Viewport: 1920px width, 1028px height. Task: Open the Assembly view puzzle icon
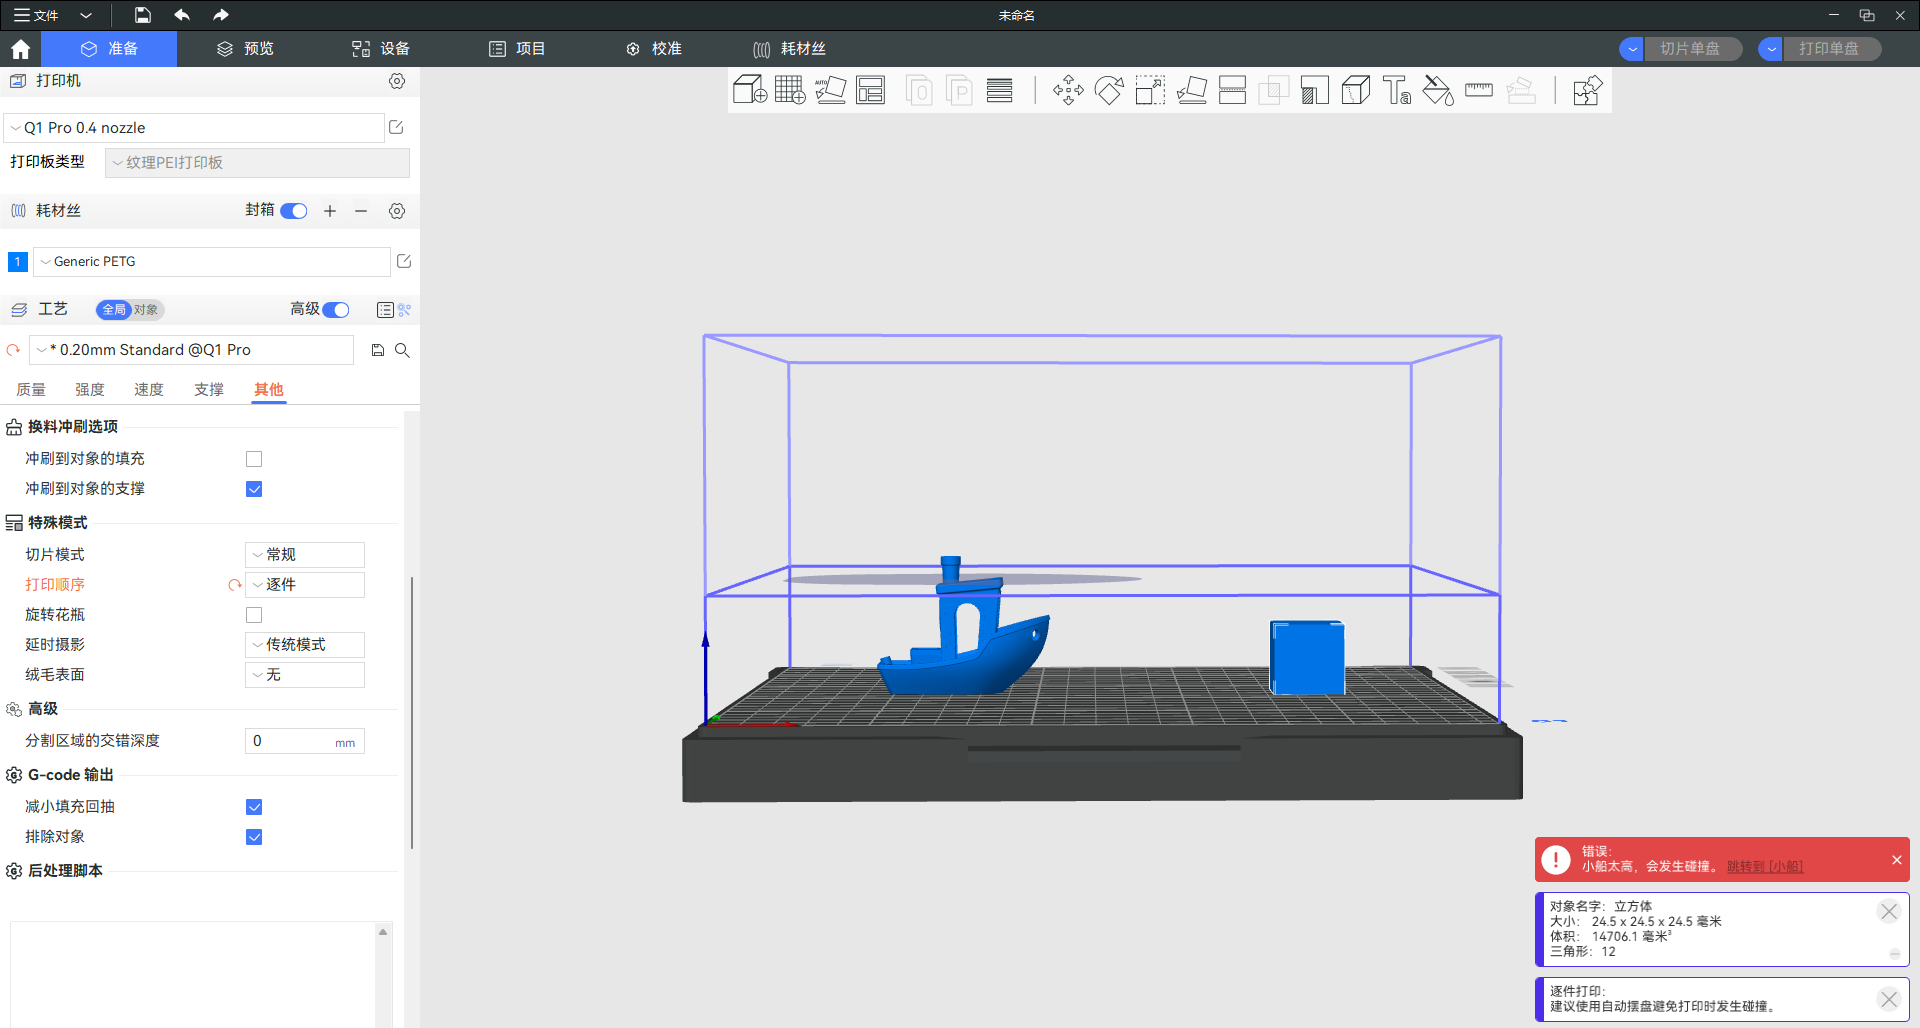(x=1587, y=90)
